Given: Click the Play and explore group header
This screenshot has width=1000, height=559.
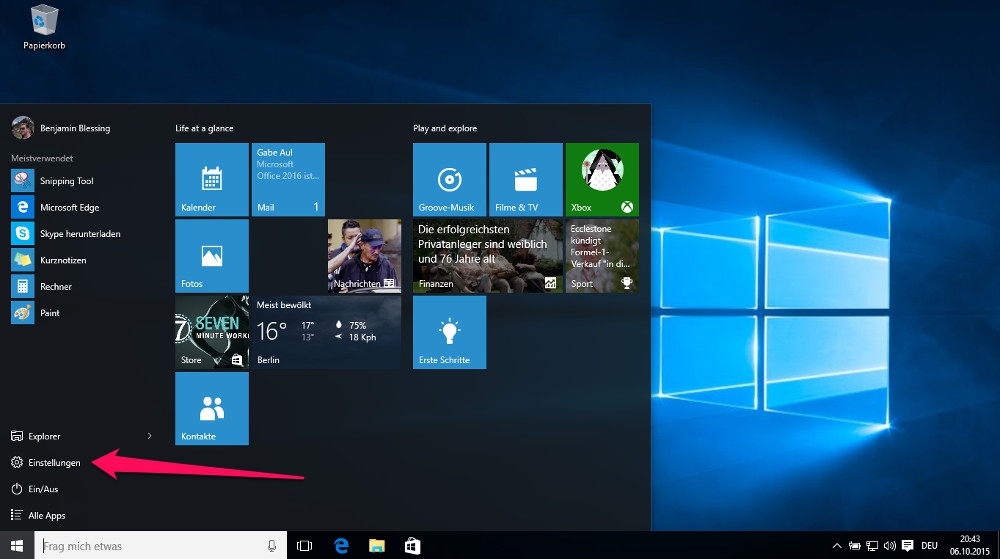Looking at the screenshot, I should [x=445, y=128].
